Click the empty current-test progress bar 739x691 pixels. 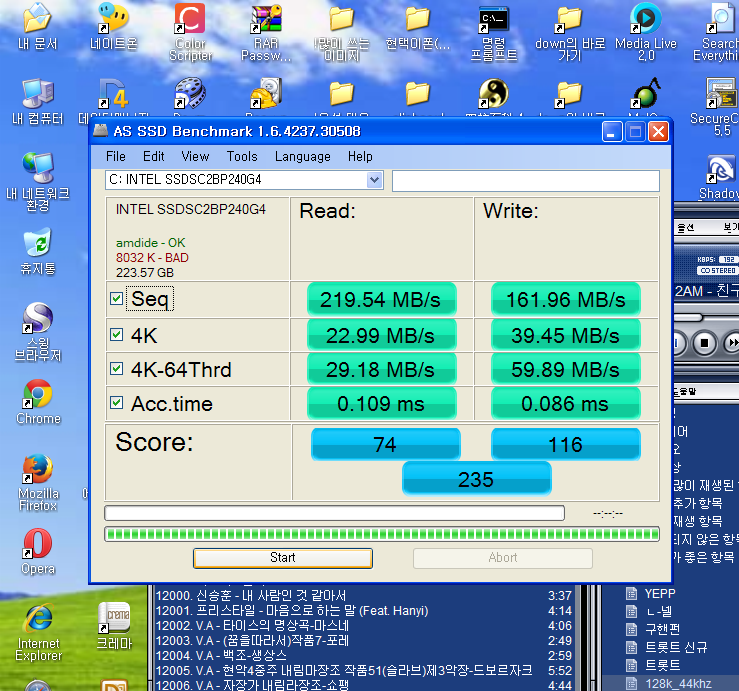(x=335, y=513)
